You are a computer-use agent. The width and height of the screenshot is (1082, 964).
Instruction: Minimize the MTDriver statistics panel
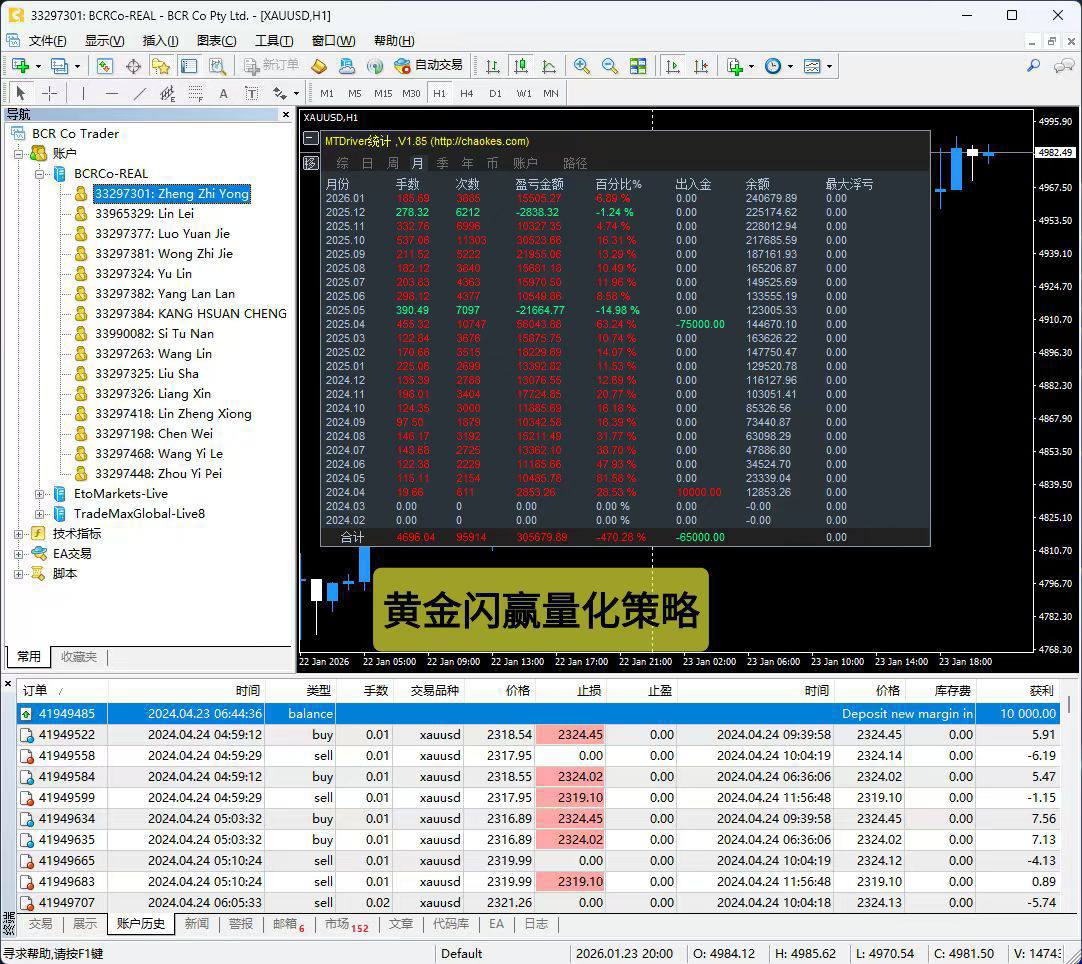click(x=311, y=139)
